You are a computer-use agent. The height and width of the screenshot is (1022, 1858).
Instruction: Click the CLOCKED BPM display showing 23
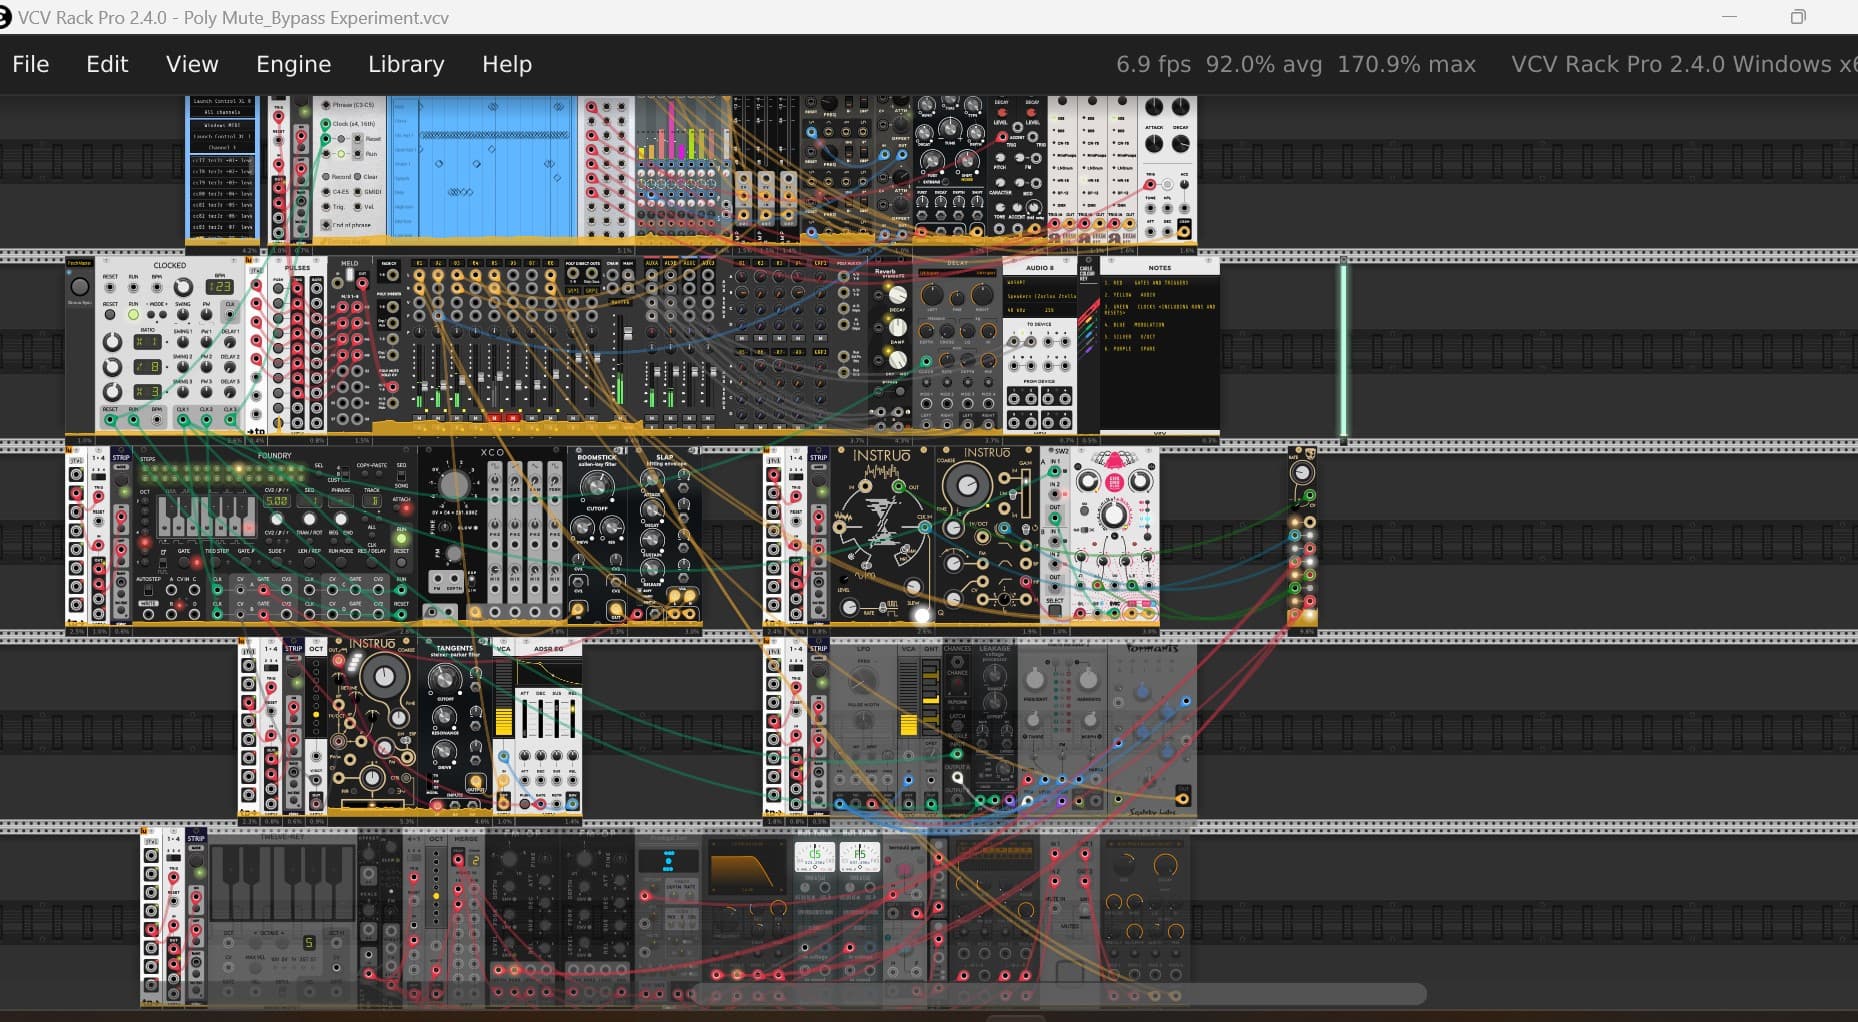(219, 287)
